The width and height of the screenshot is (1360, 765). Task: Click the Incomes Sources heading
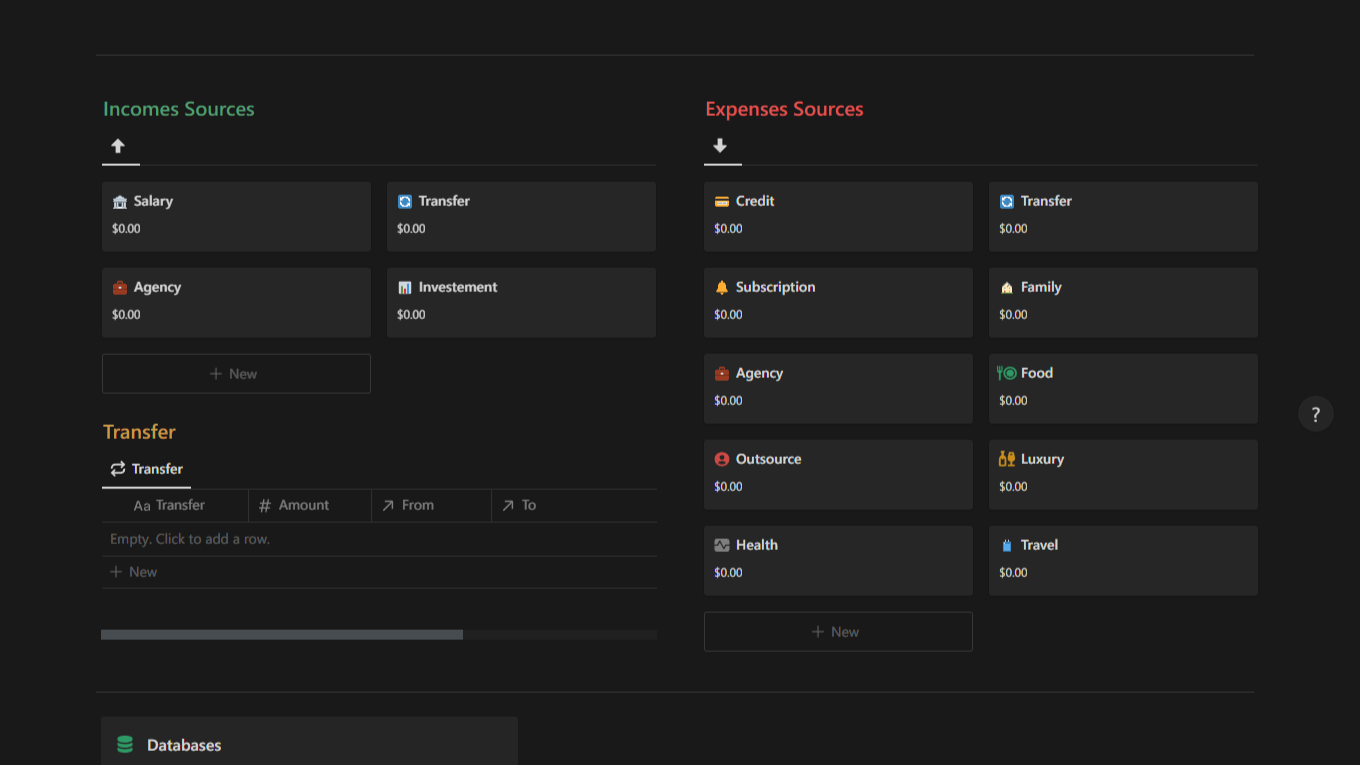click(179, 109)
